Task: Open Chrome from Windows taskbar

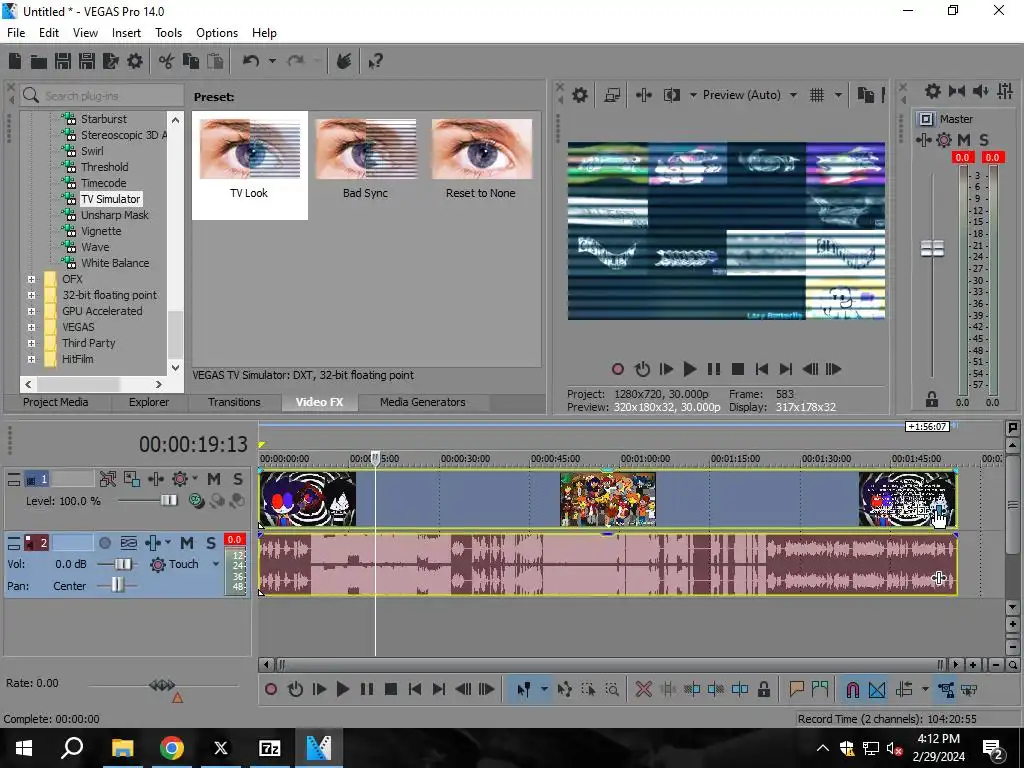Action: tap(172, 748)
